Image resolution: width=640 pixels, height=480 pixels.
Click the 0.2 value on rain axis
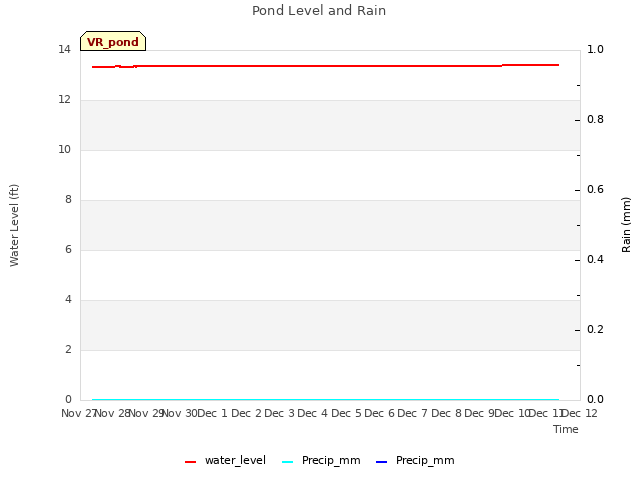(595, 329)
